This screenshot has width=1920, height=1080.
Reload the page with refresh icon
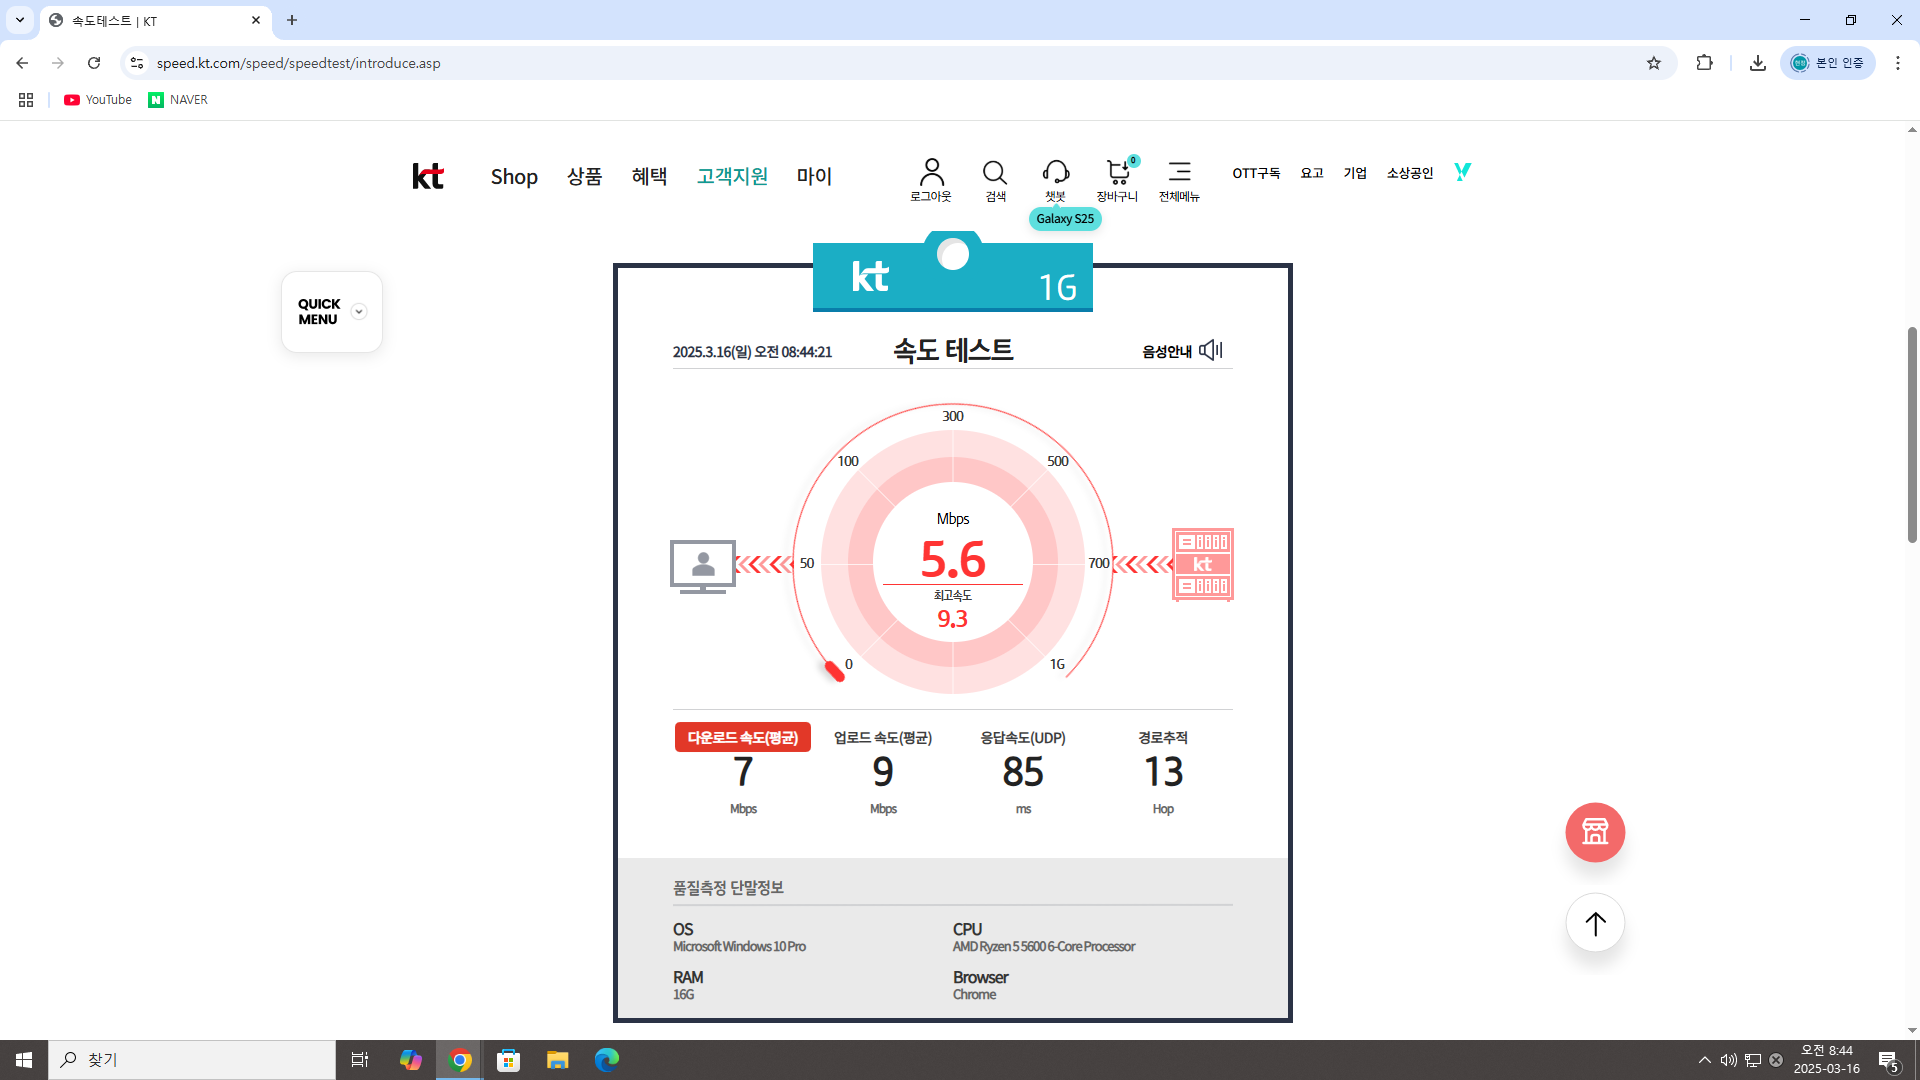tap(94, 63)
